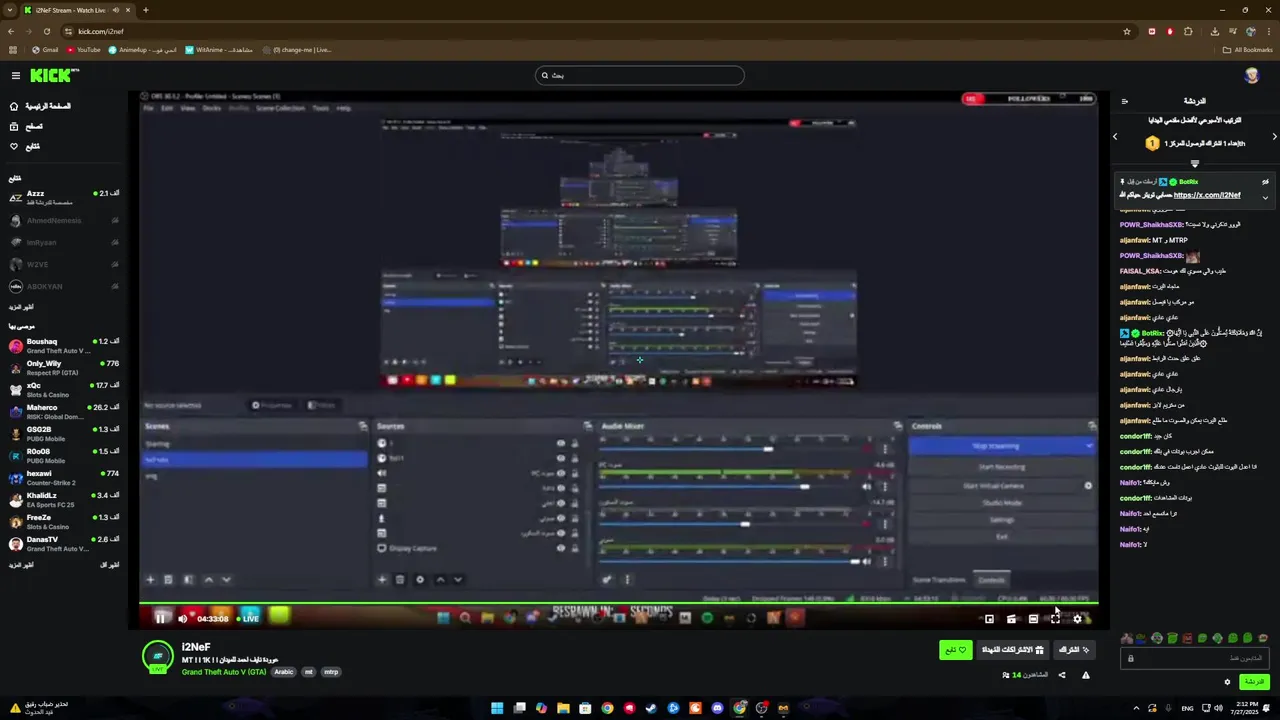Click the gift subscriptions button

[1012, 650]
